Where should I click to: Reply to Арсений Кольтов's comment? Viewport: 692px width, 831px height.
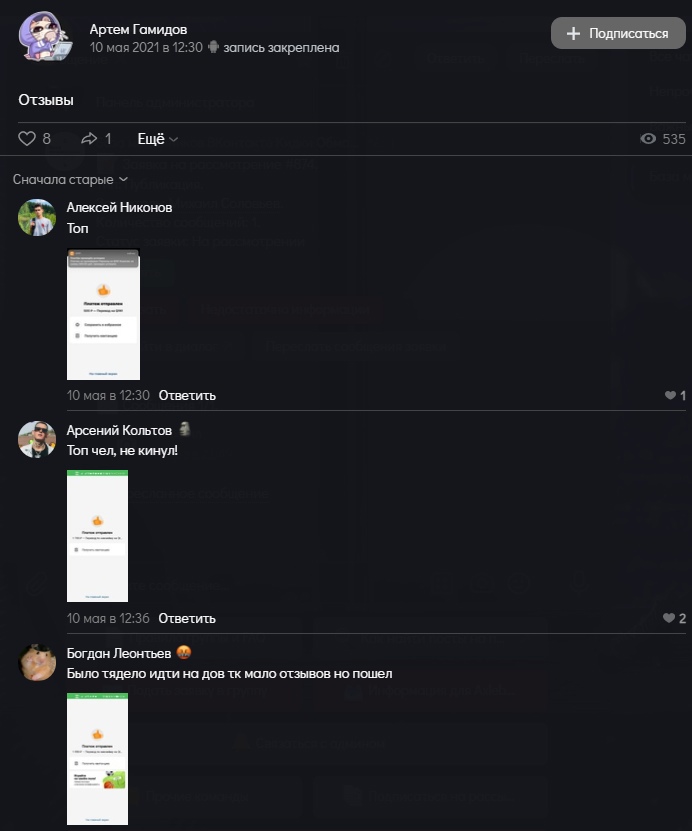[187, 618]
